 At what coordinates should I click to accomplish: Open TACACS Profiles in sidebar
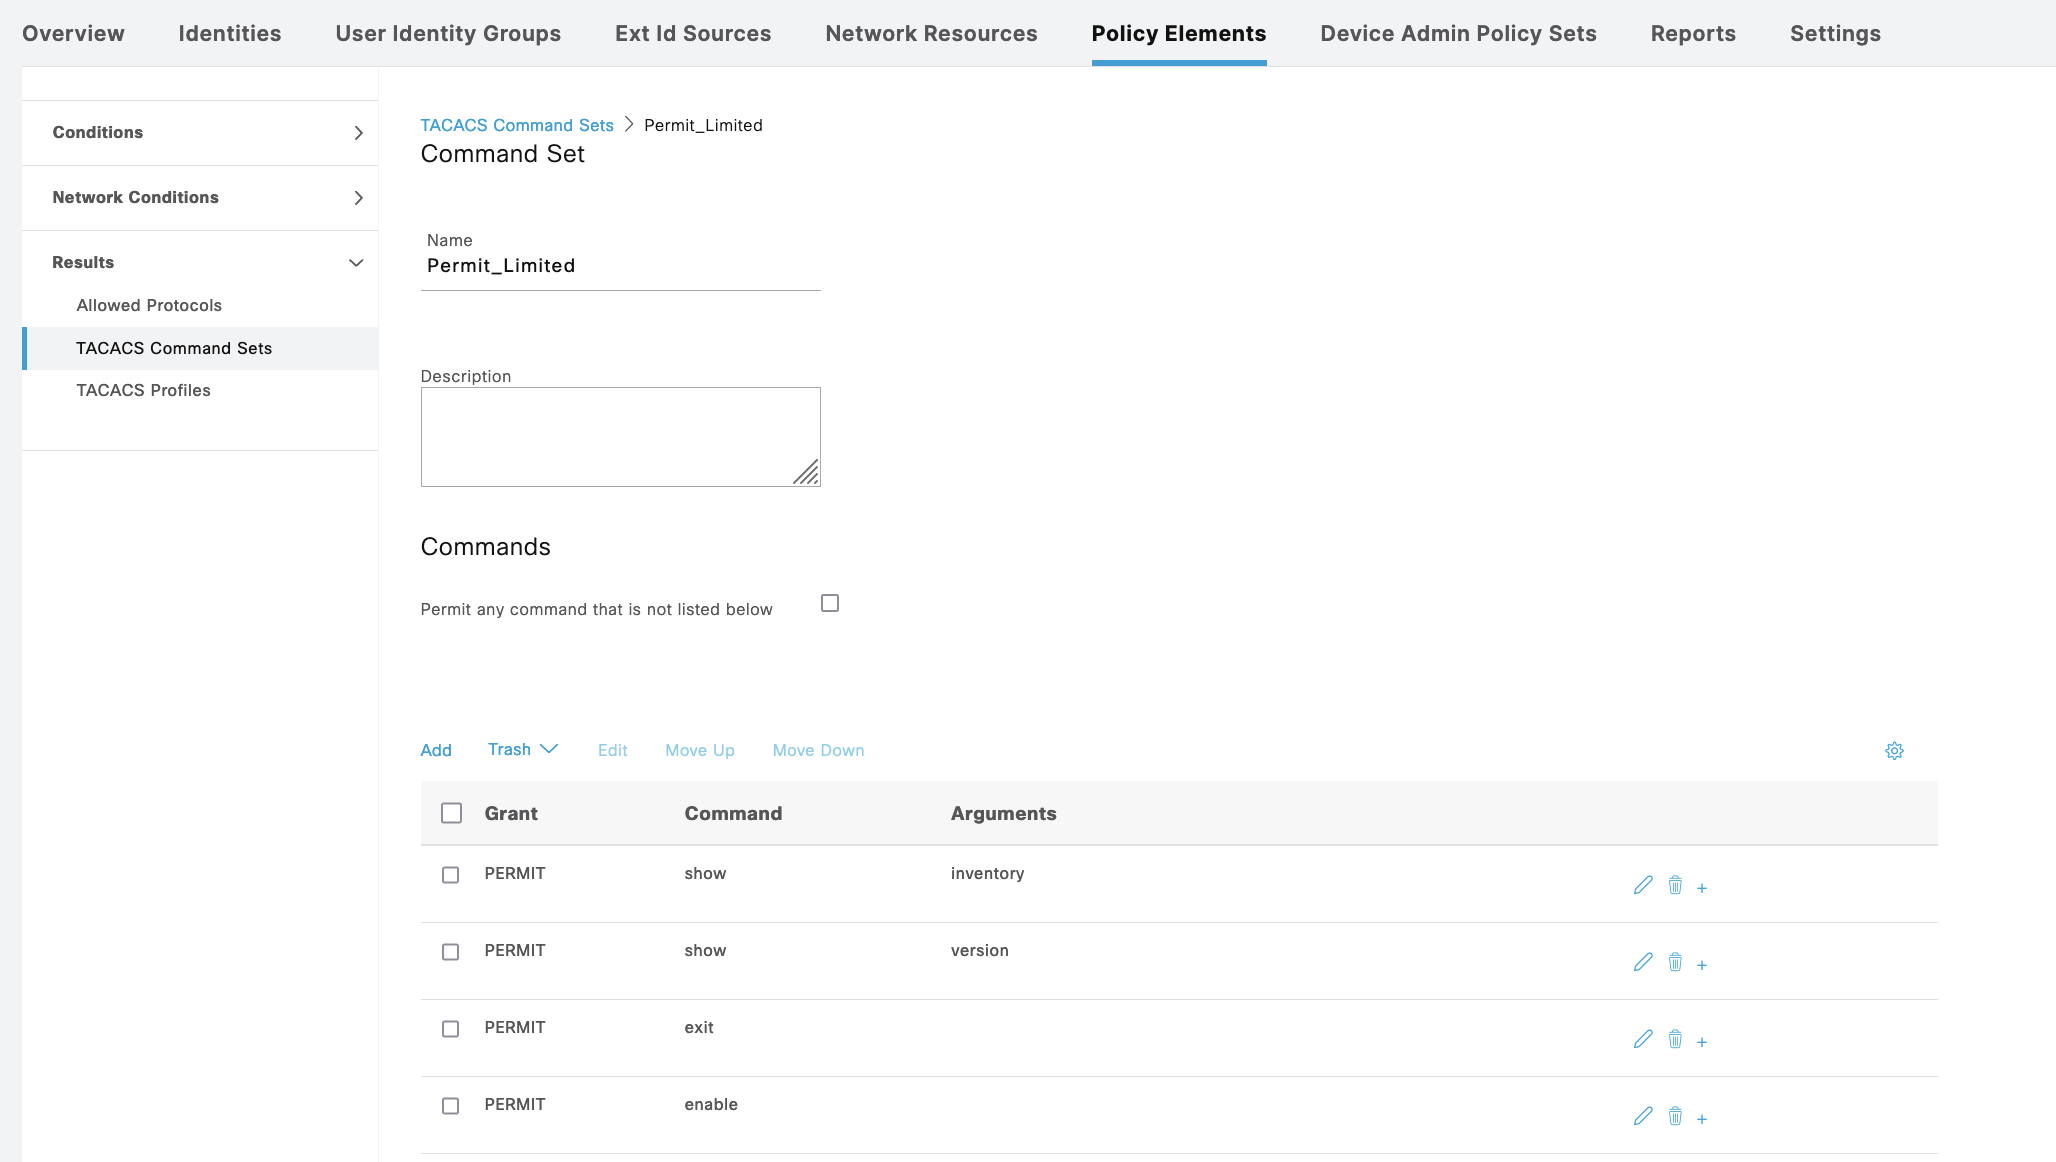tap(144, 390)
